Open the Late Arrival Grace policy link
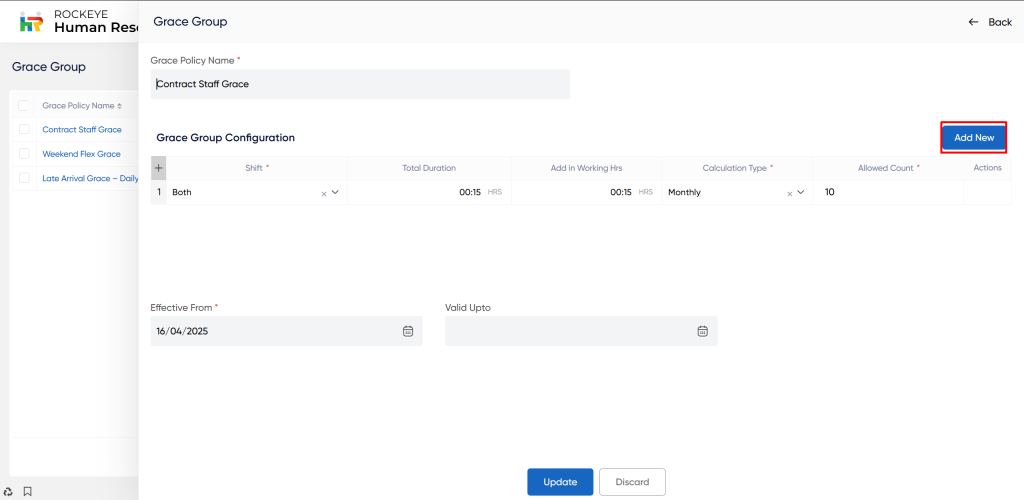This screenshot has height=500, width=1024. point(90,178)
